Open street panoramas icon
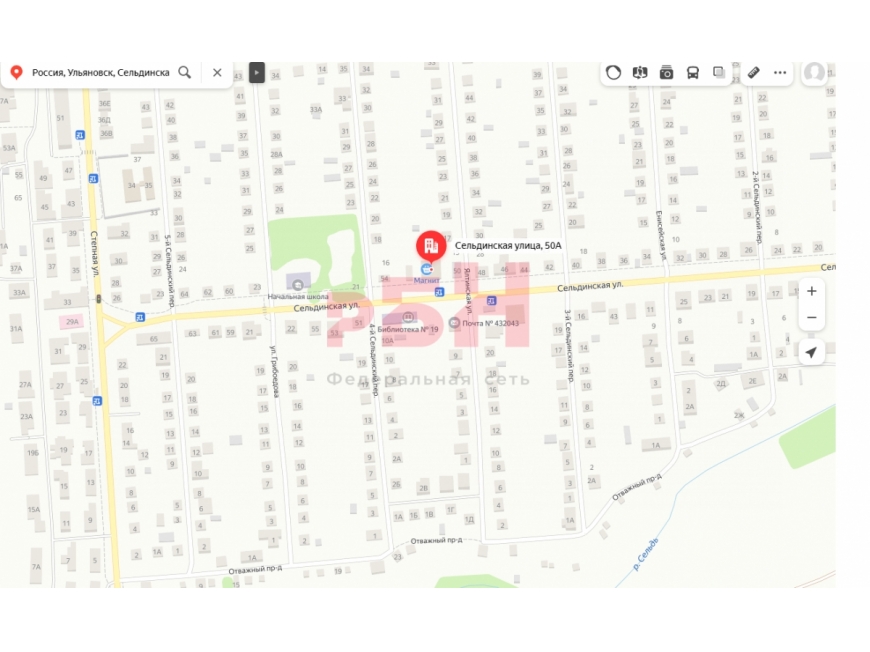This screenshot has height=652, width=870. [640, 73]
